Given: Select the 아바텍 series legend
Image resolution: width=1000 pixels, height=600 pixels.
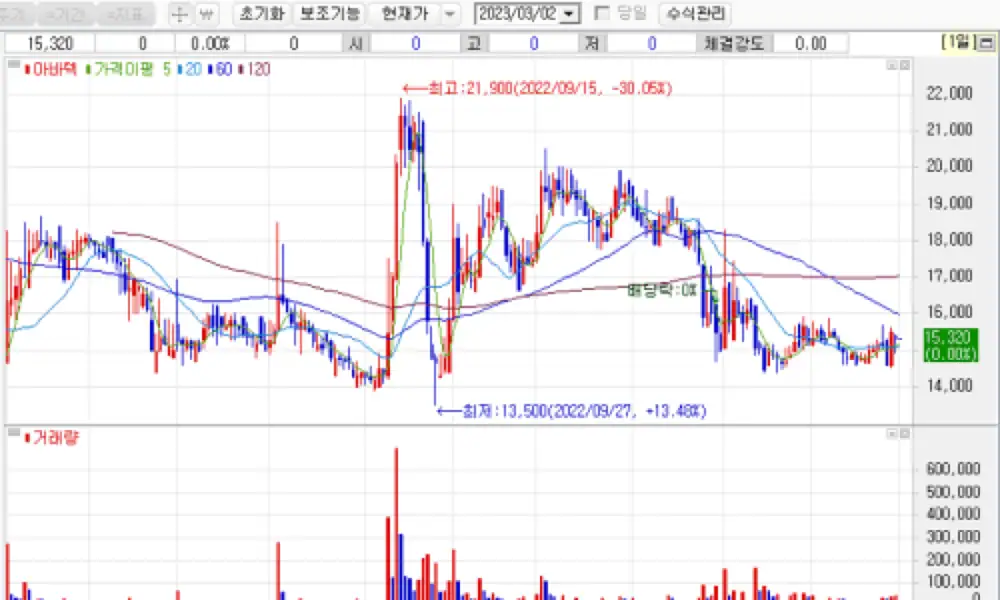Looking at the screenshot, I should 51,69.
